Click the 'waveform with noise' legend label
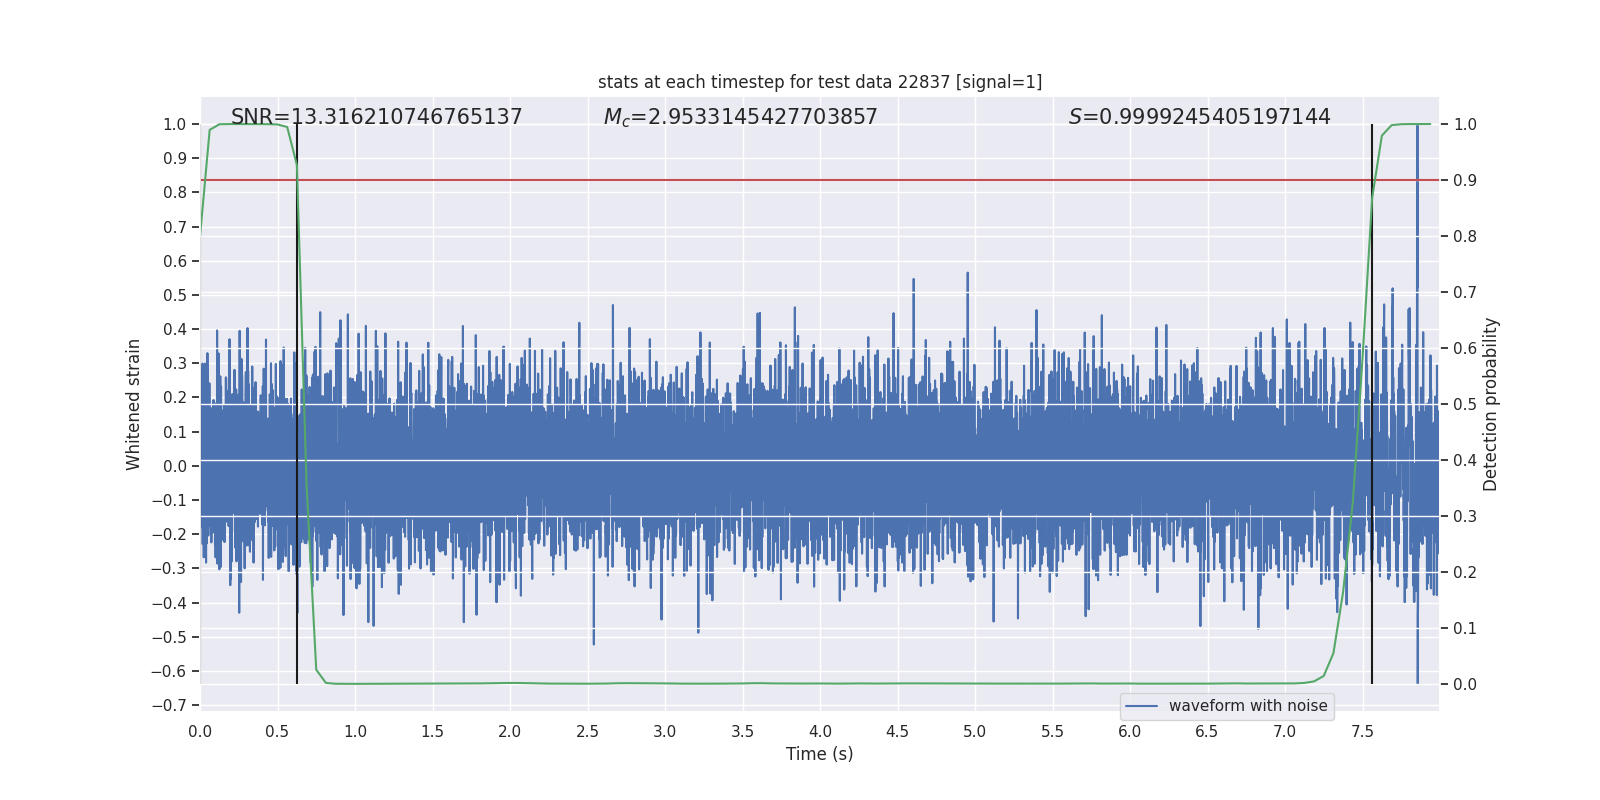The width and height of the screenshot is (1600, 800). click(1247, 706)
